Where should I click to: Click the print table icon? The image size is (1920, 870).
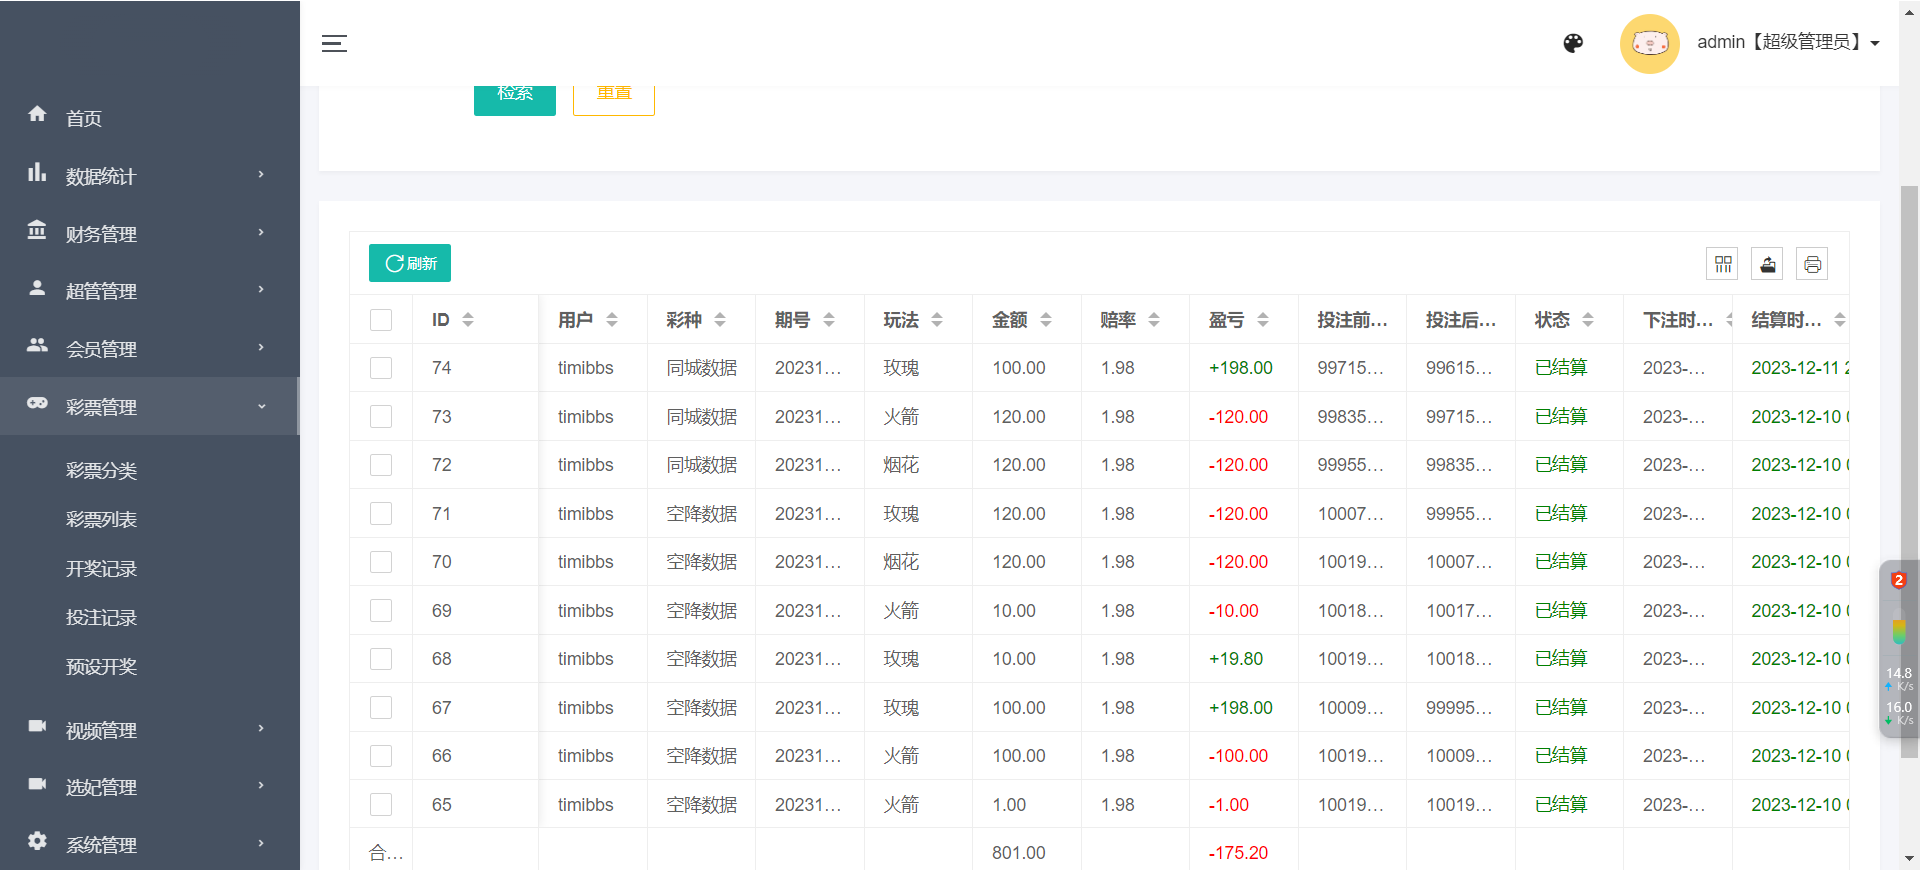1812,264
